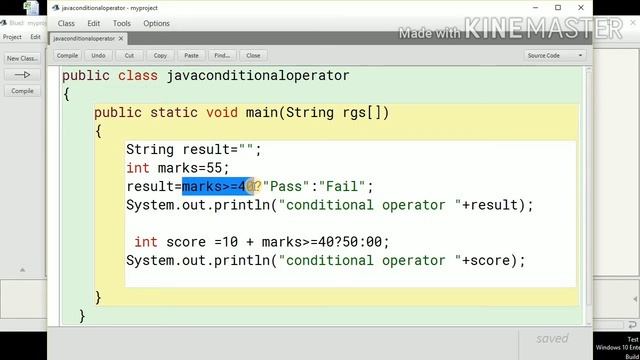Image resolution: width=640 pixels, height=360 pixels.
Task: Maximize the editor window
Action: [558, 8]
